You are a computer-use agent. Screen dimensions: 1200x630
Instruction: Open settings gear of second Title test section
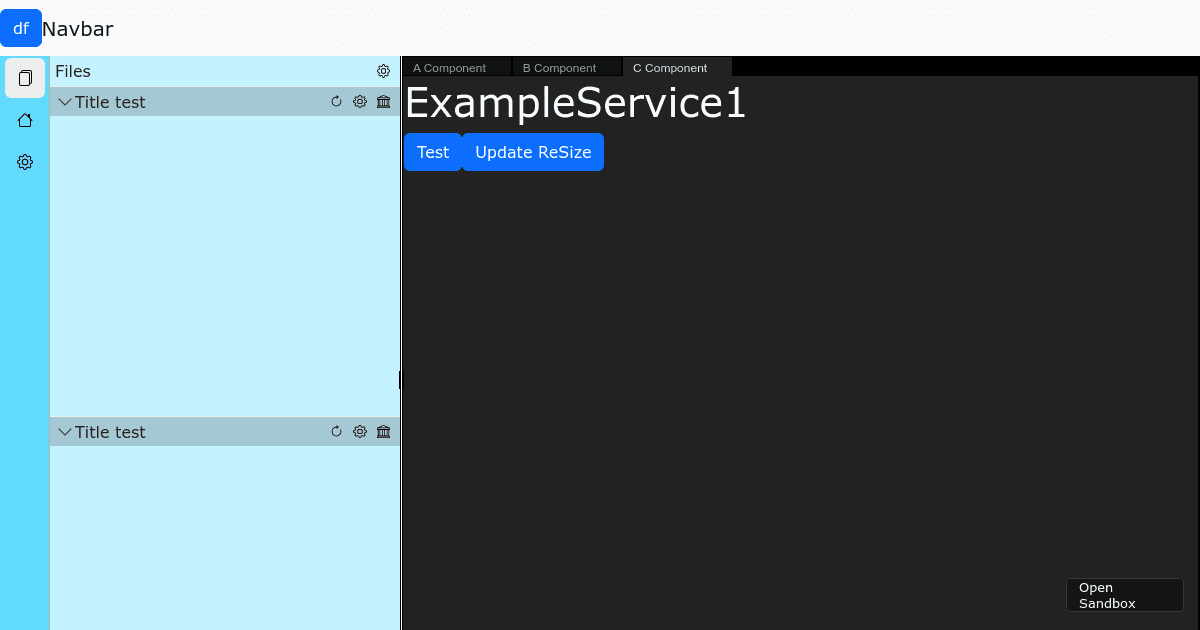pos(360,432)
